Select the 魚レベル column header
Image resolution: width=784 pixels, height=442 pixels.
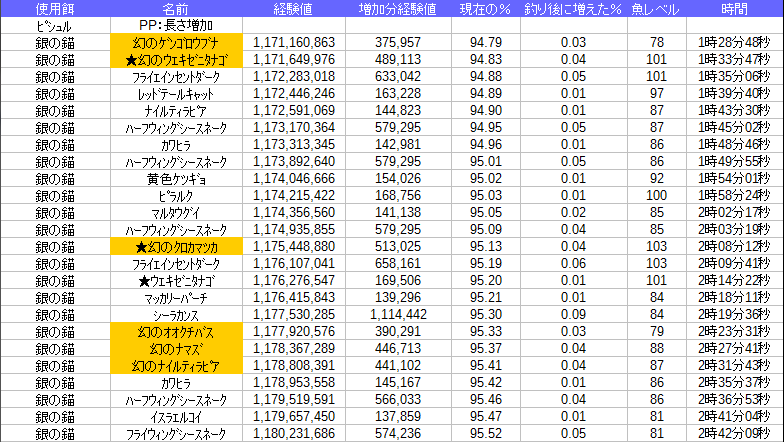click(x=656, y=8)
